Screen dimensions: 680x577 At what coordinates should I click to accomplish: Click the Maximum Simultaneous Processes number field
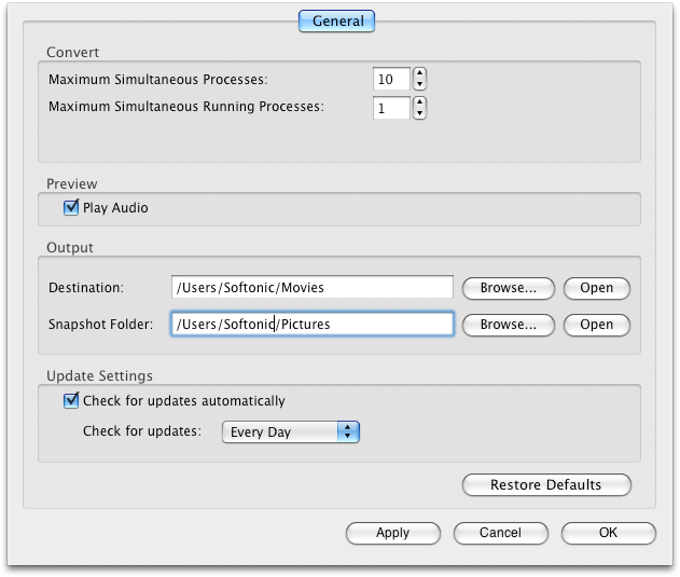[391, 79]
